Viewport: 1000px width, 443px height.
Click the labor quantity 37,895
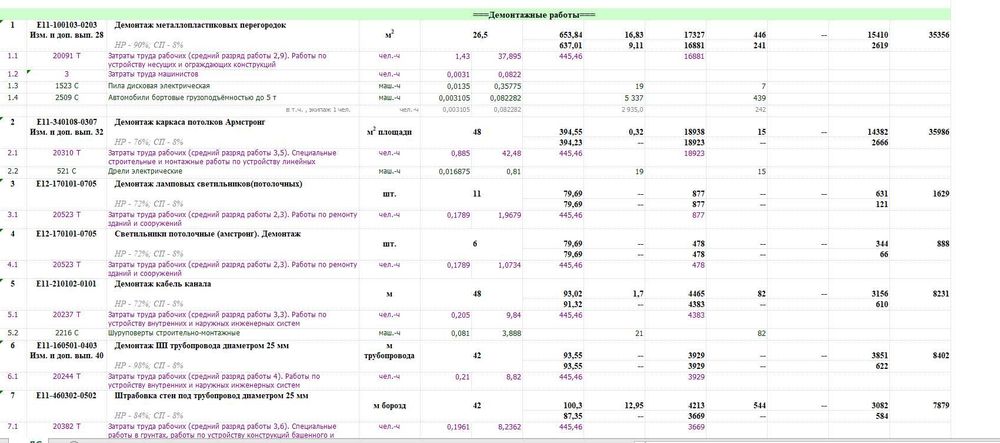[510, 56]
